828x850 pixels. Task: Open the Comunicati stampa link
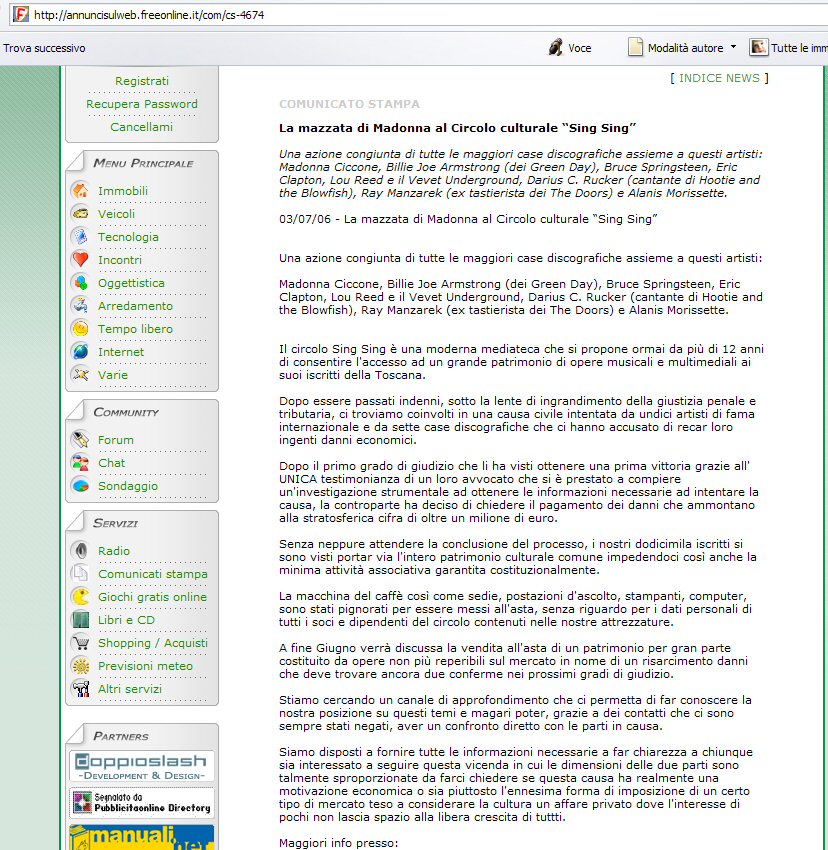[152, 574]
